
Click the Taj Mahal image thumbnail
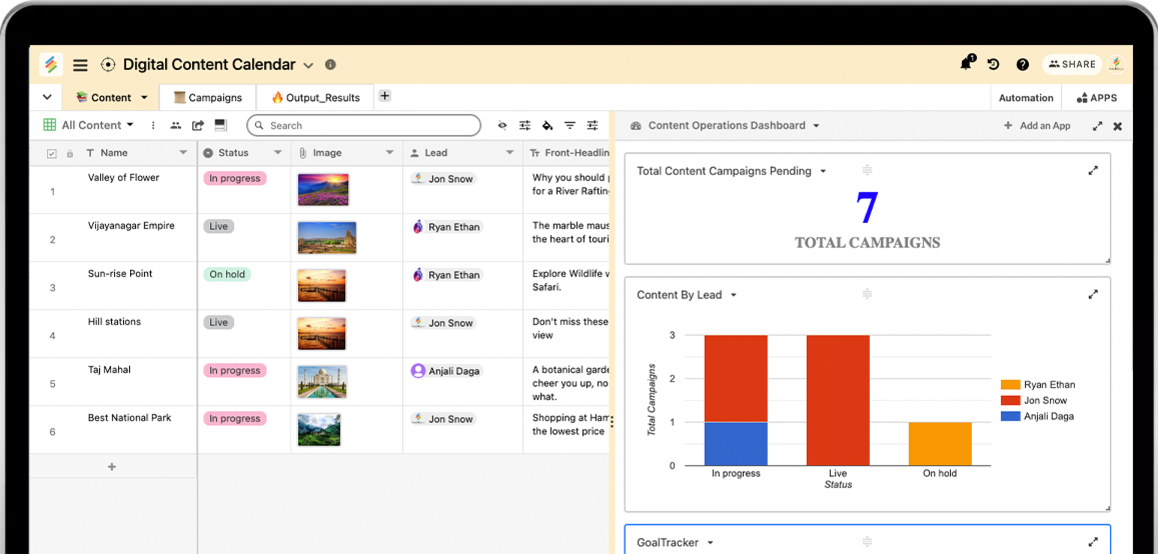click(x=322, y=382)
